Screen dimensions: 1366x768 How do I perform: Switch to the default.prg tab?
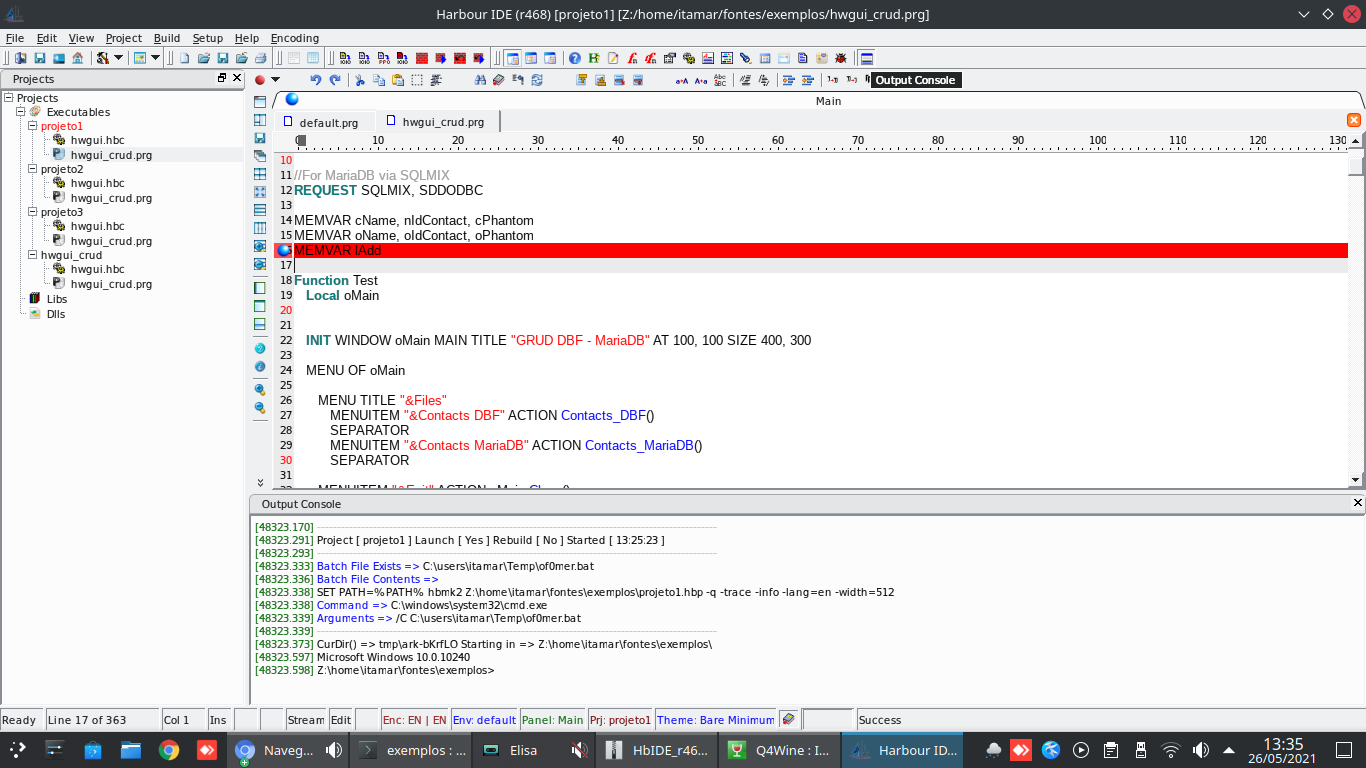coord(328,123)
